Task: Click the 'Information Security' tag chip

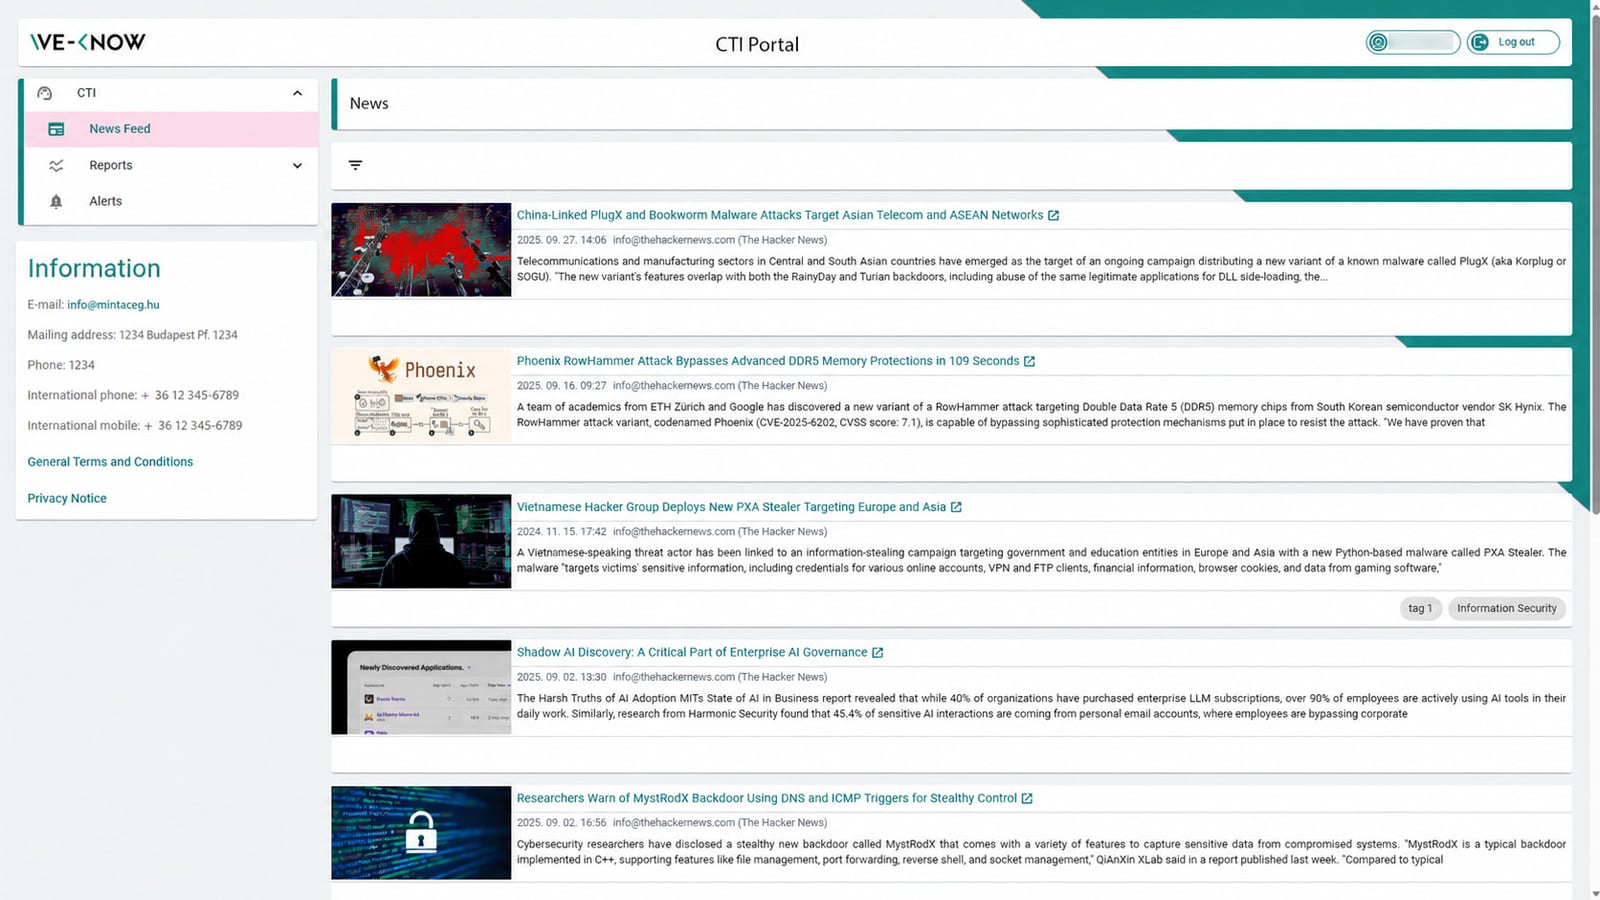Action: [x=1507, y=608]
